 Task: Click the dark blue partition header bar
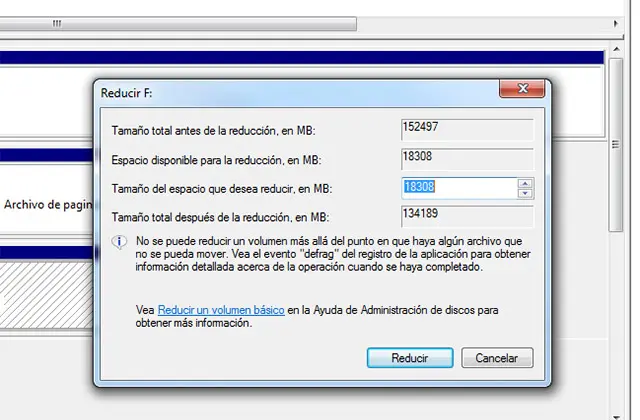300,59
